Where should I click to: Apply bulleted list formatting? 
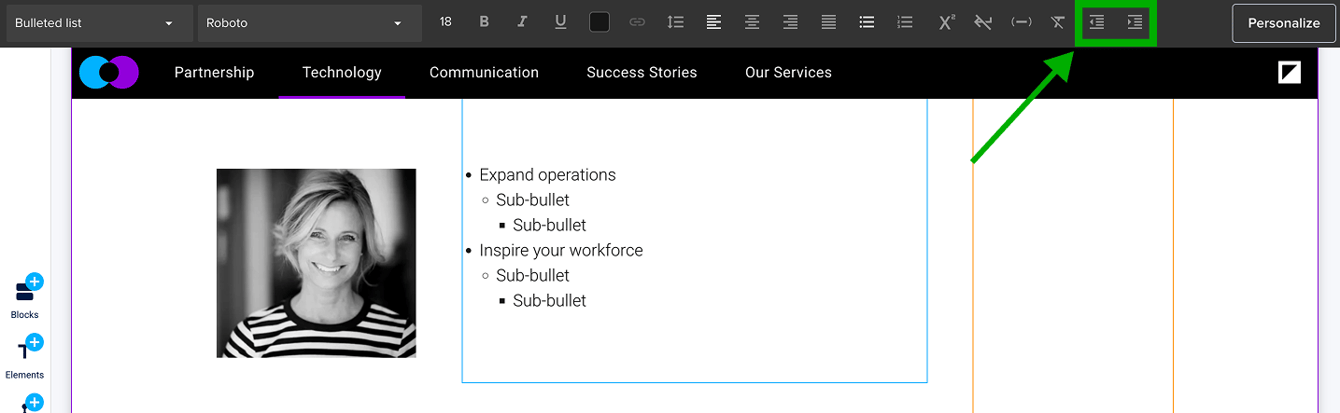[867, 22]
